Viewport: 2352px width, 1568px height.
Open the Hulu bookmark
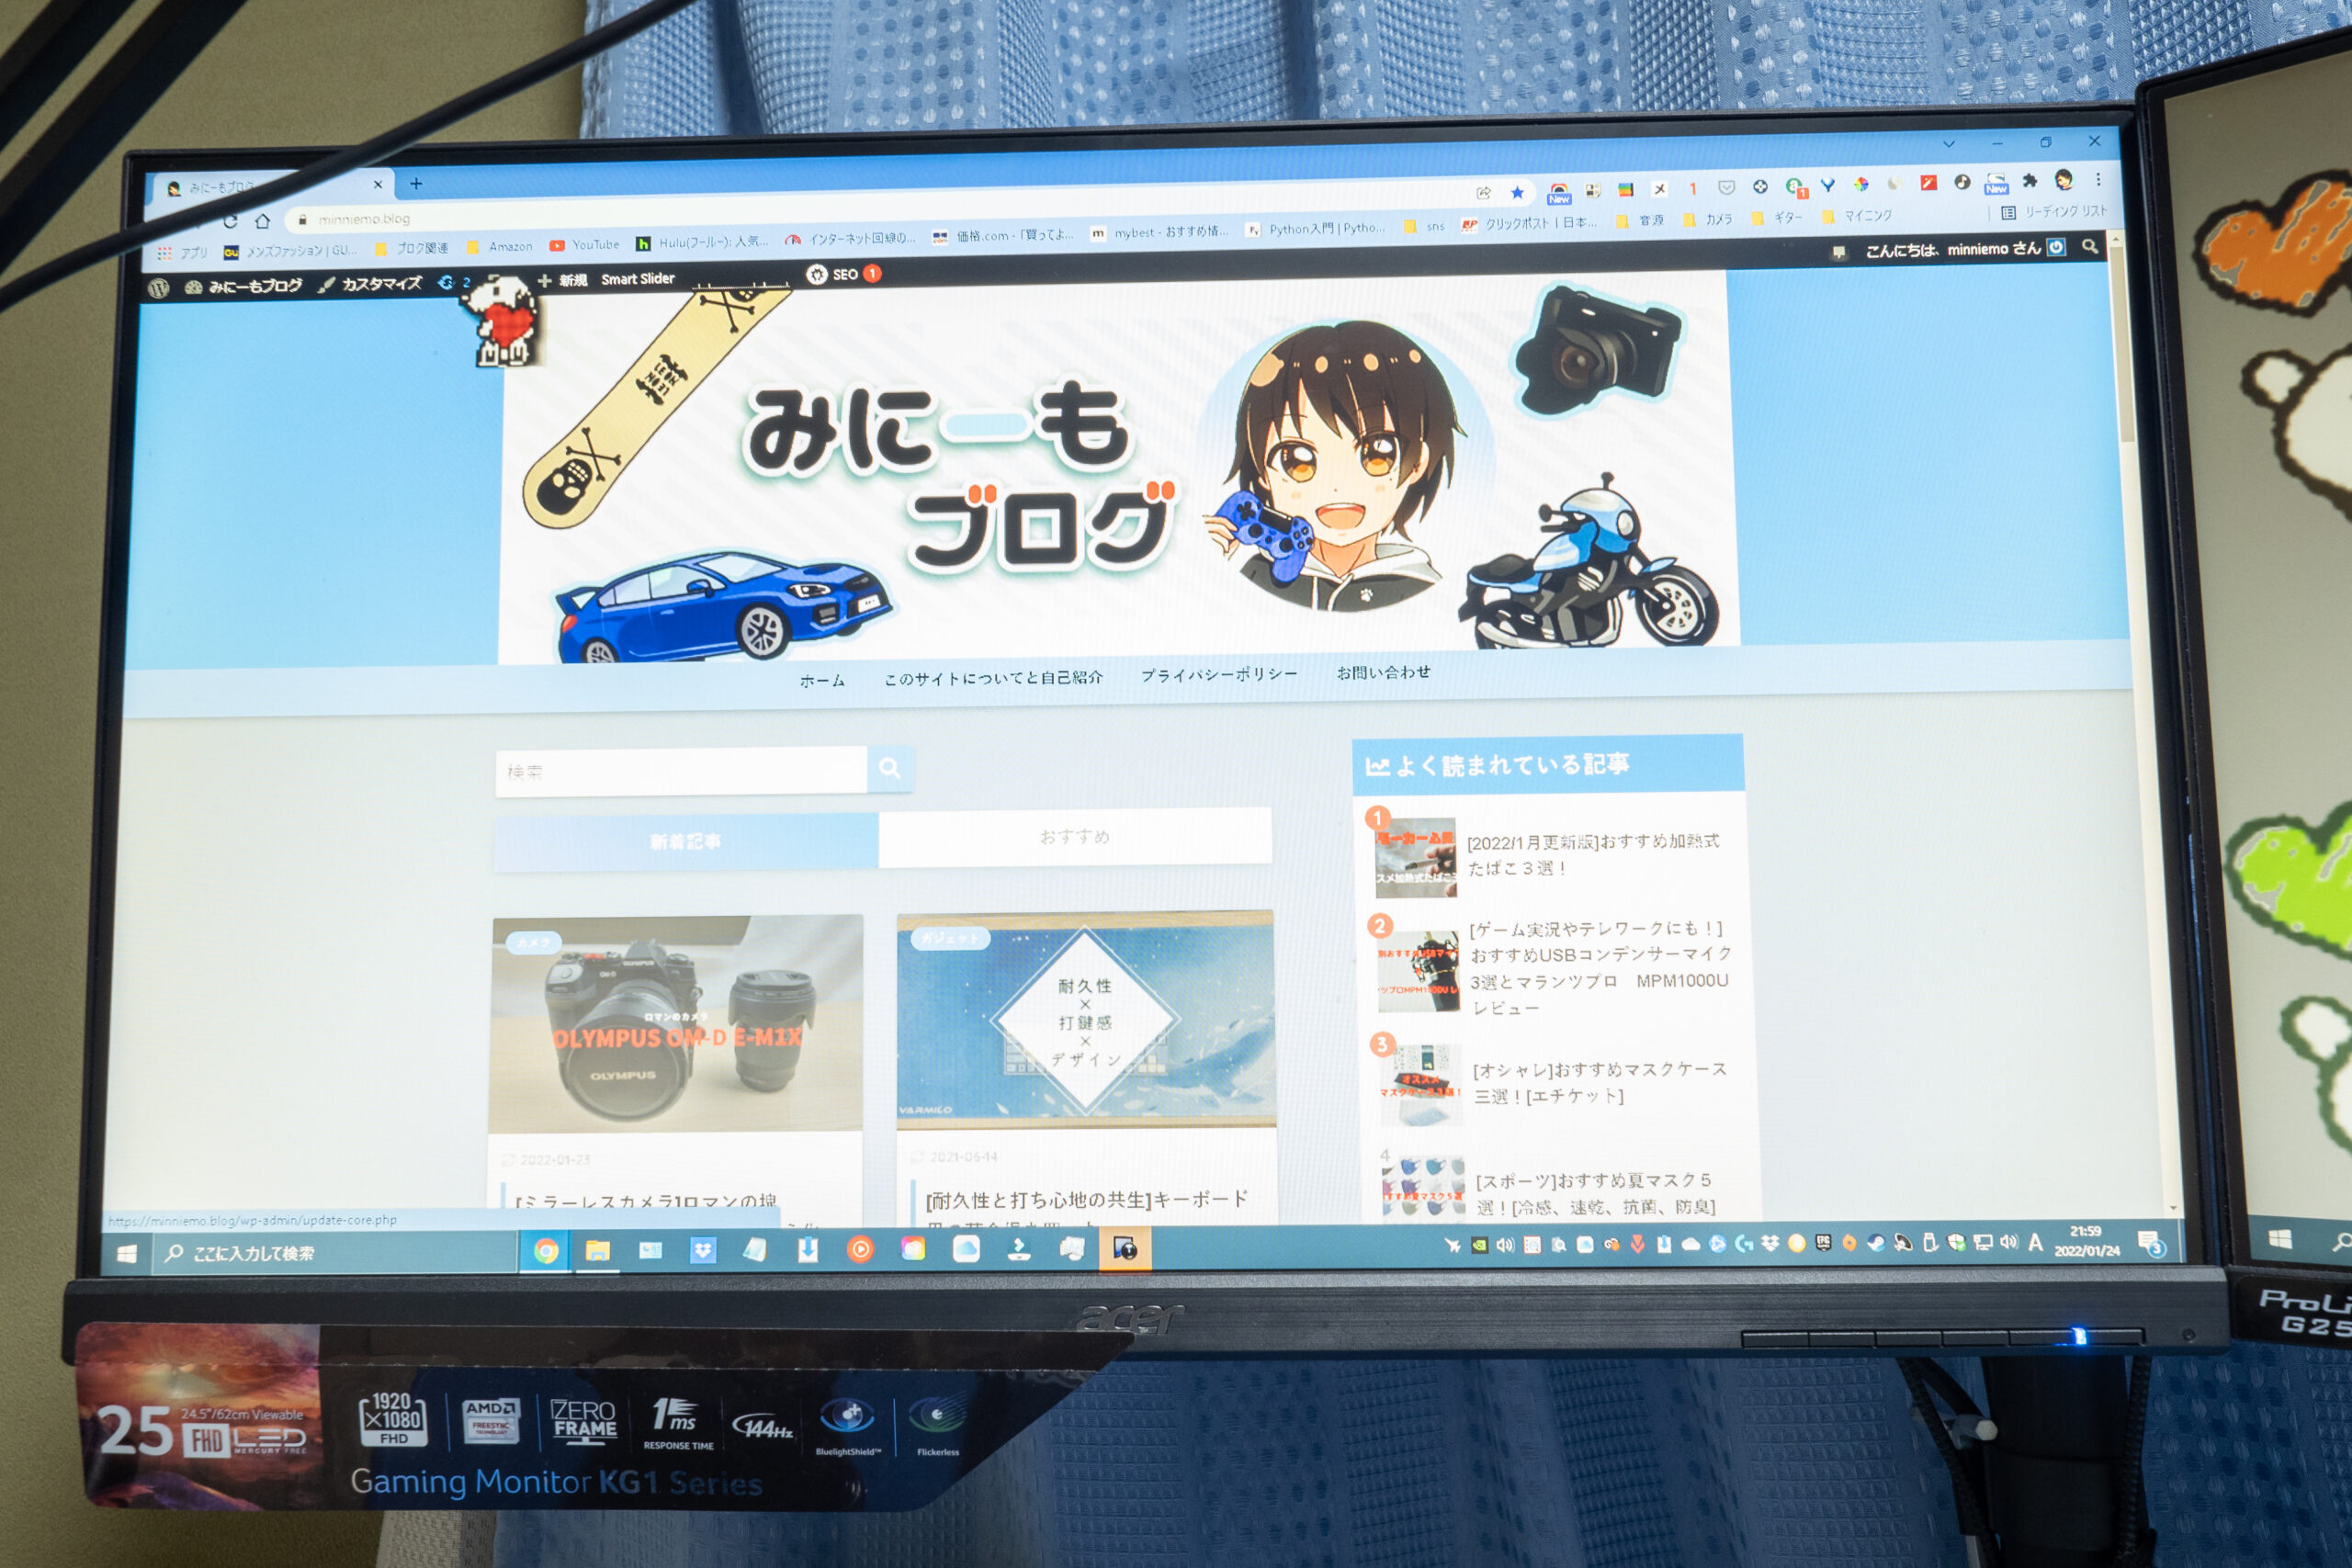coord(703,242)
